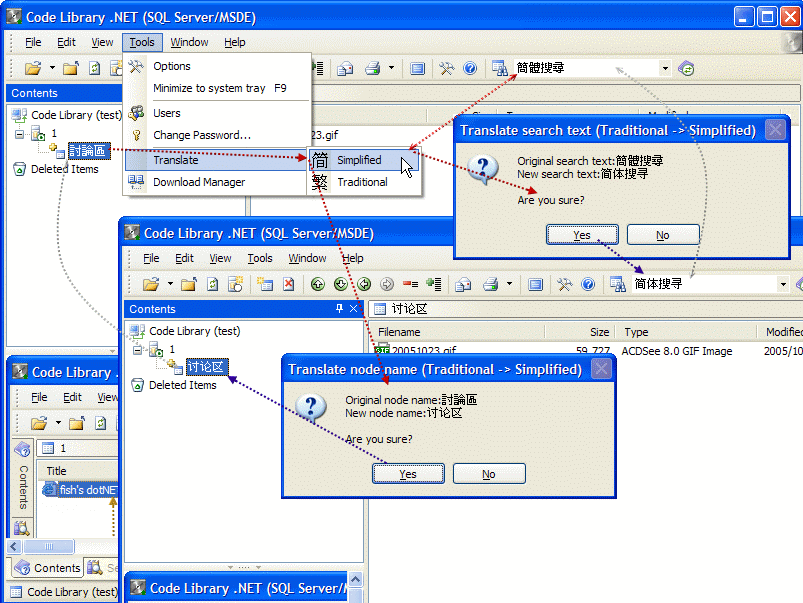
Task: Click into the 简体搜寻 search field
Action: tap(704, 284)
